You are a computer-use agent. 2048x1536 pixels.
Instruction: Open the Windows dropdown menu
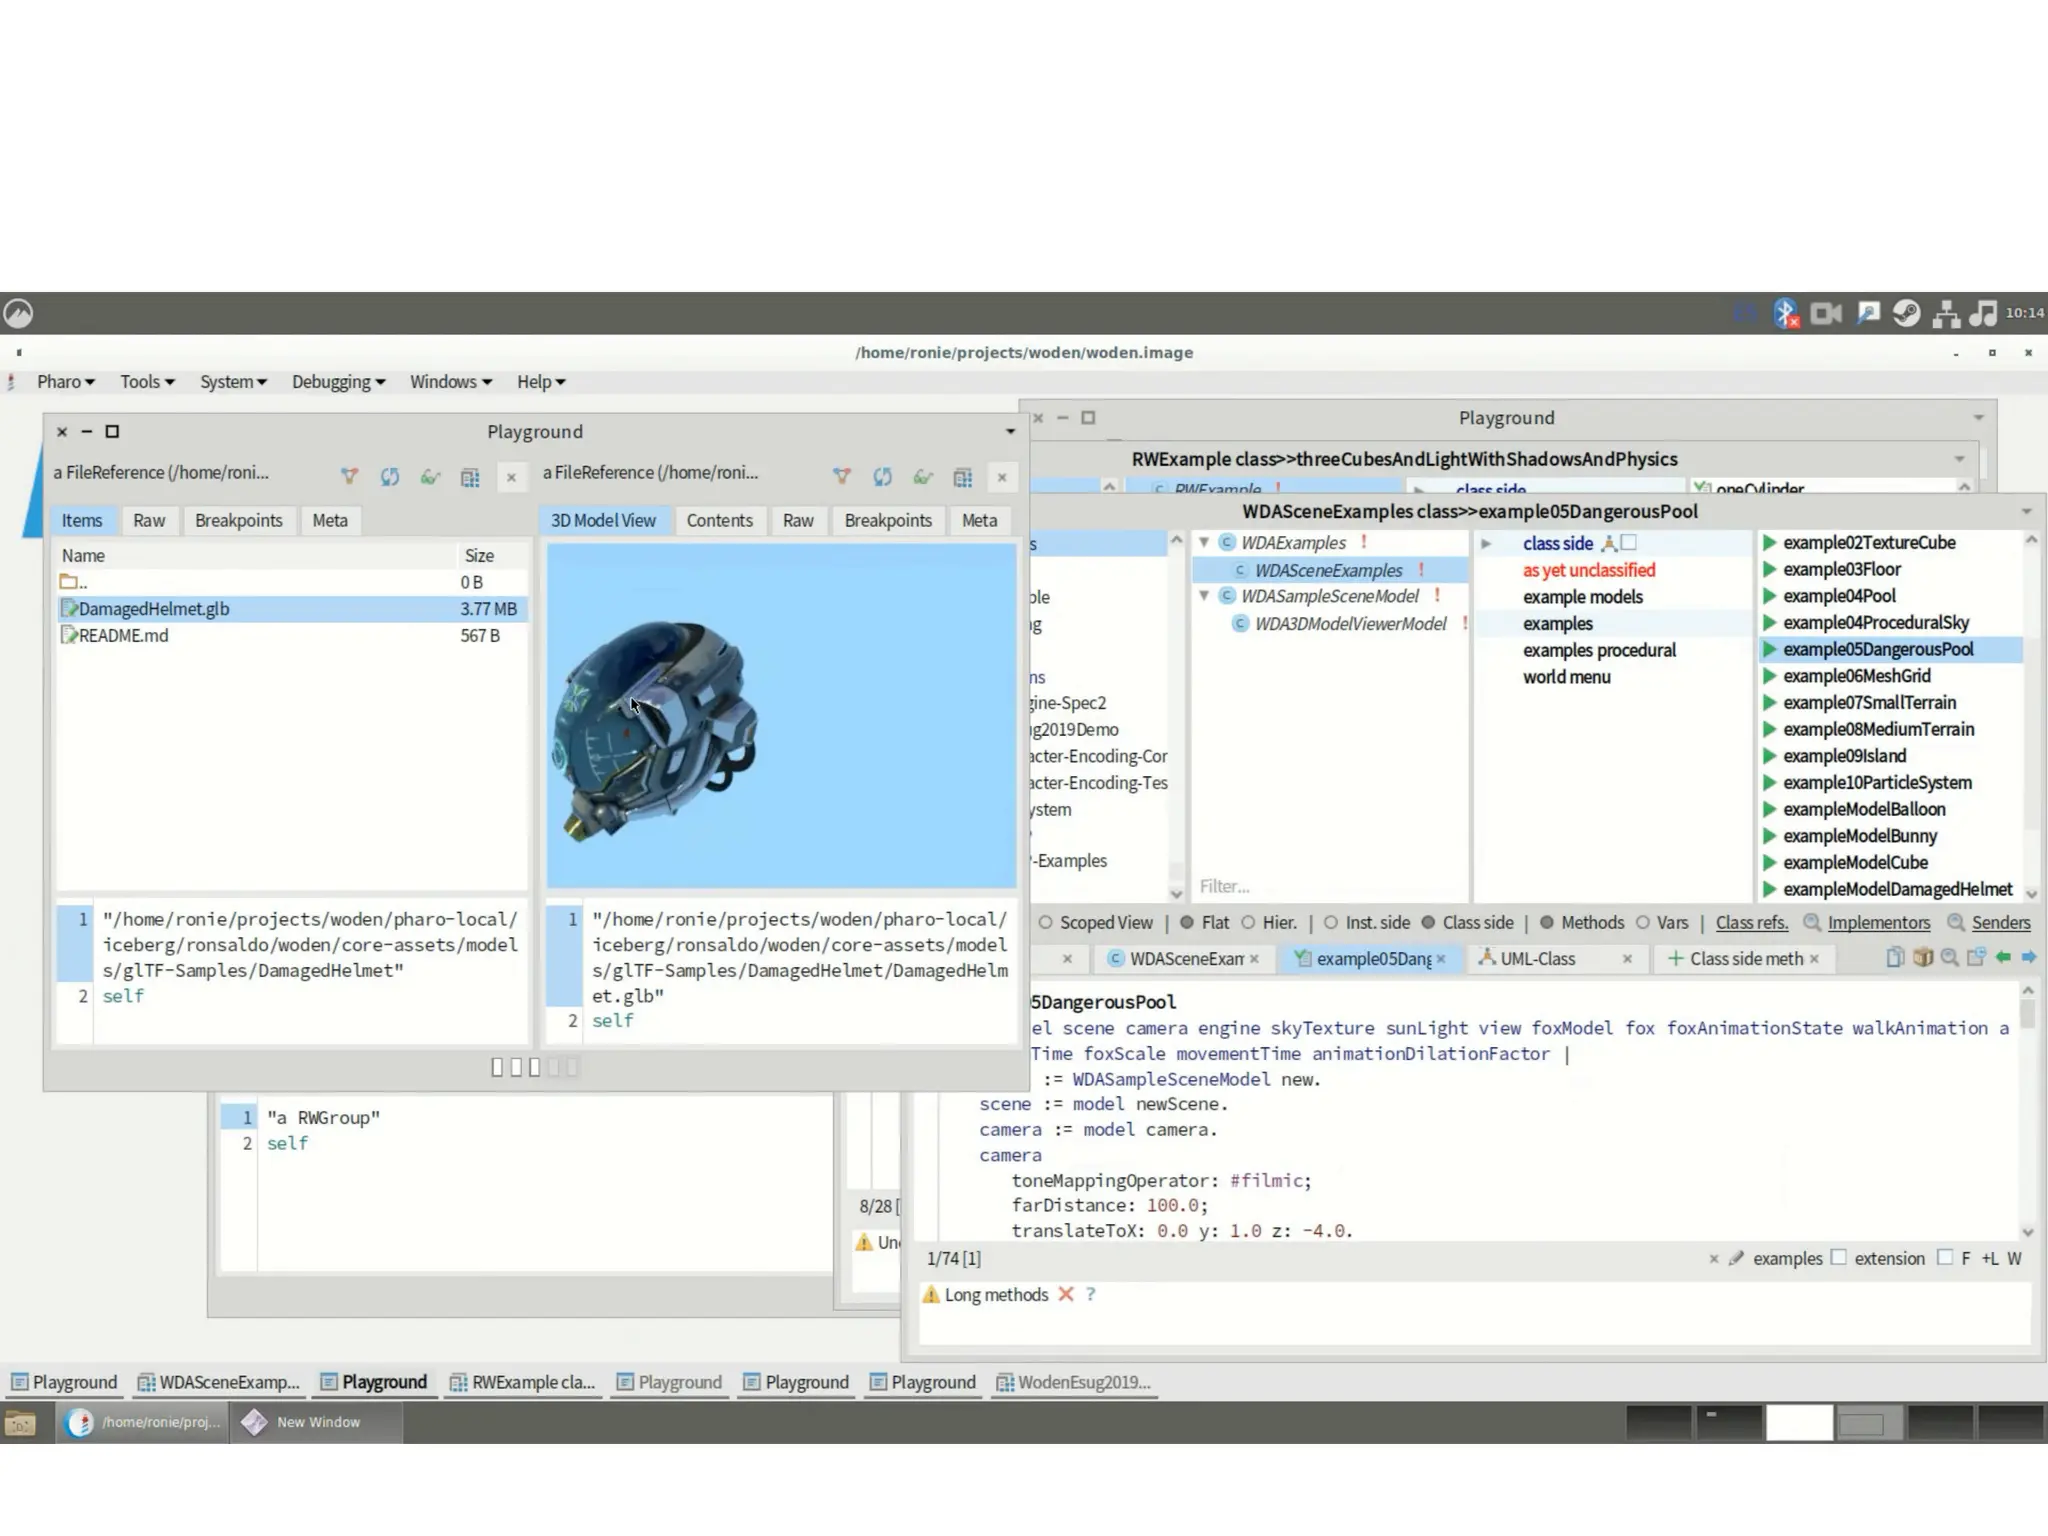(x=451, y=382)
